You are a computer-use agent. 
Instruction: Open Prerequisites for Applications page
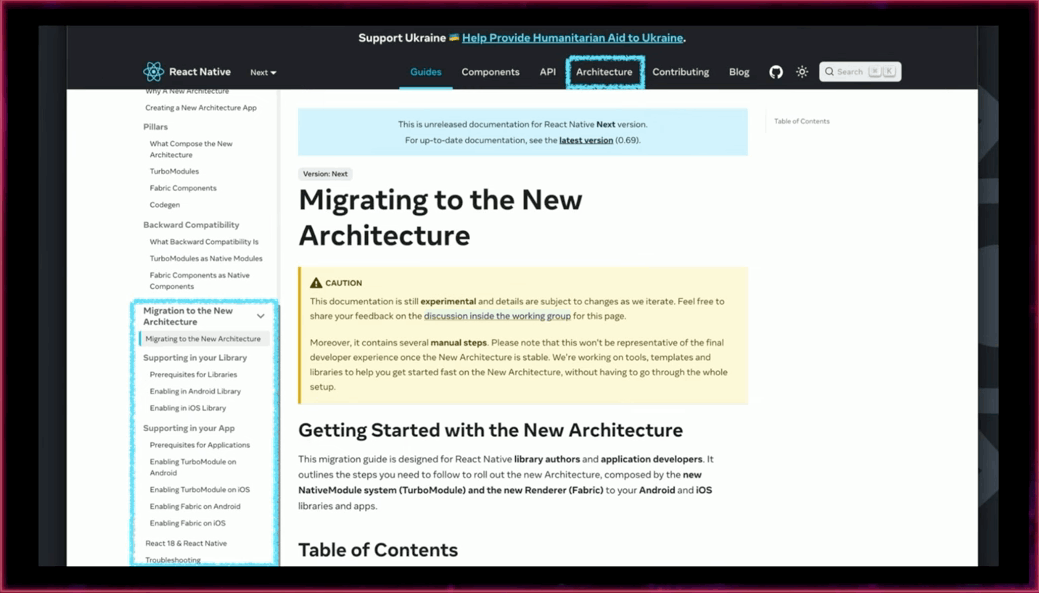point(199,445)
